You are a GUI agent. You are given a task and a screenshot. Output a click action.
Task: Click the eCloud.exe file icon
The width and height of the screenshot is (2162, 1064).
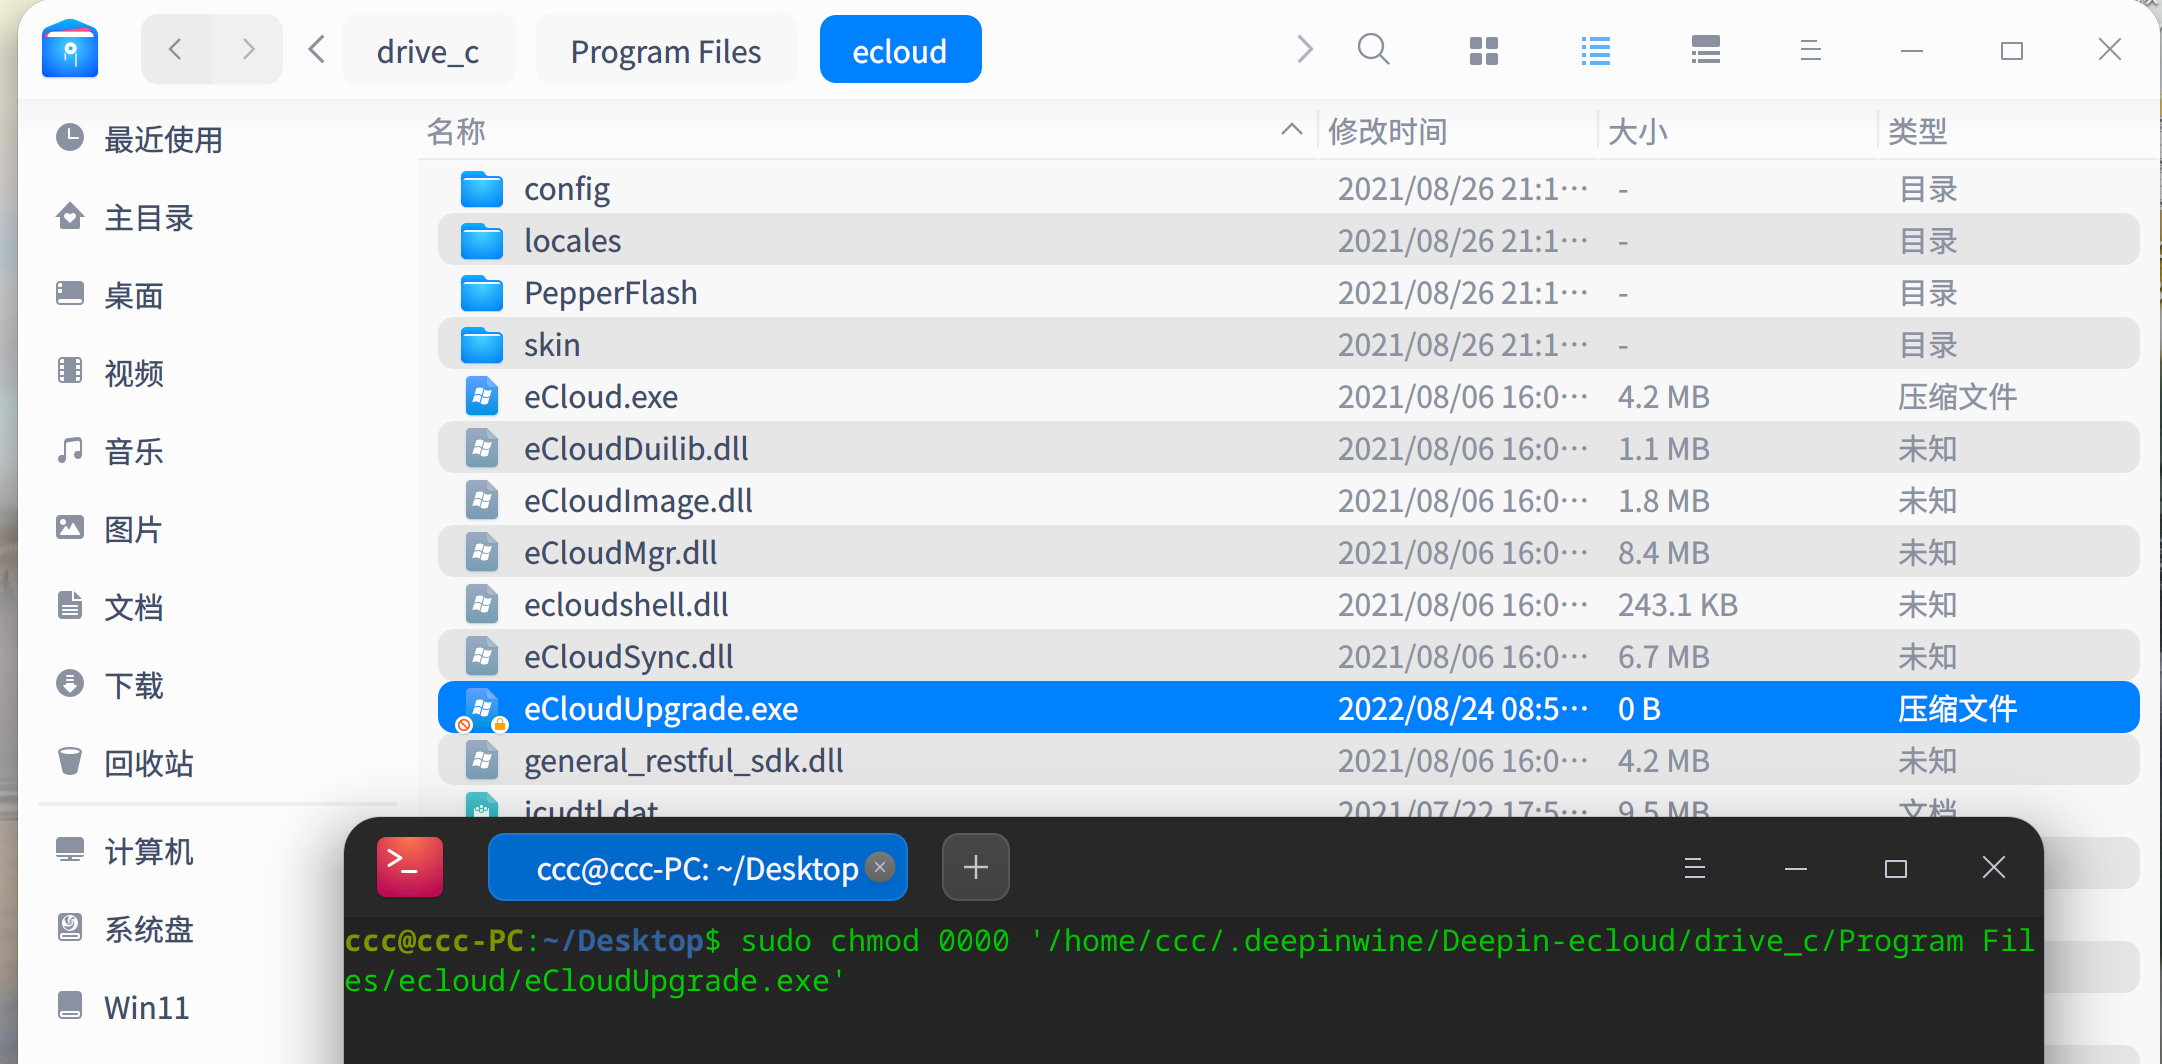coord(482,397)
